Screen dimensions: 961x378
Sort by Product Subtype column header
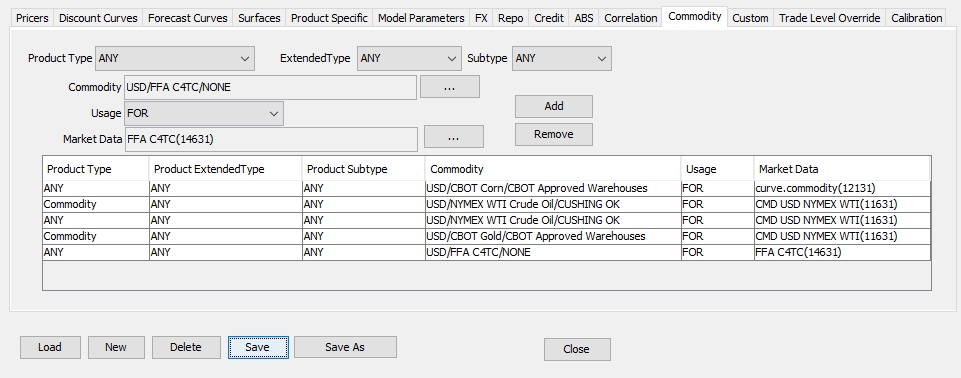(363, 169)
